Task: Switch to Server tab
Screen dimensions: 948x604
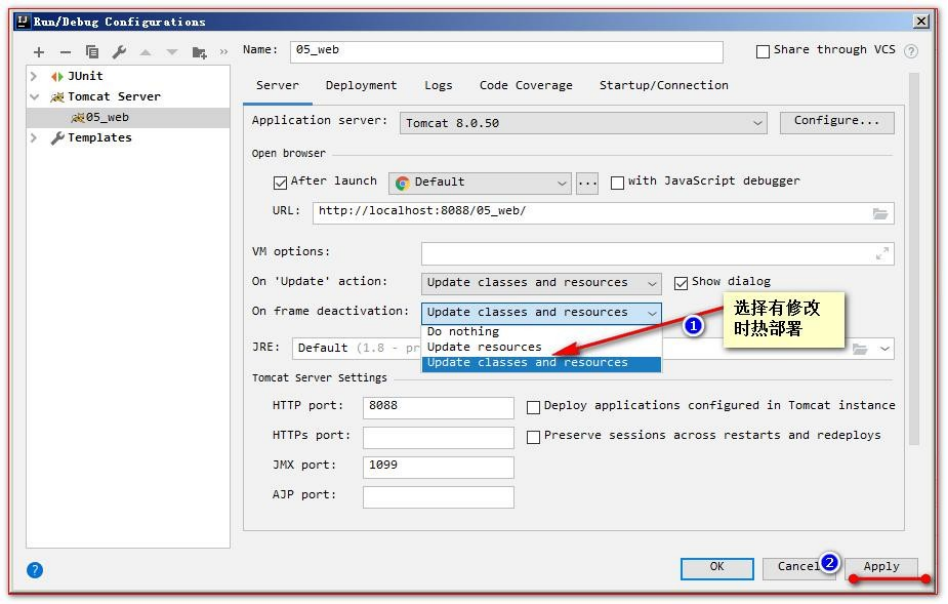Action: [278, 85]
